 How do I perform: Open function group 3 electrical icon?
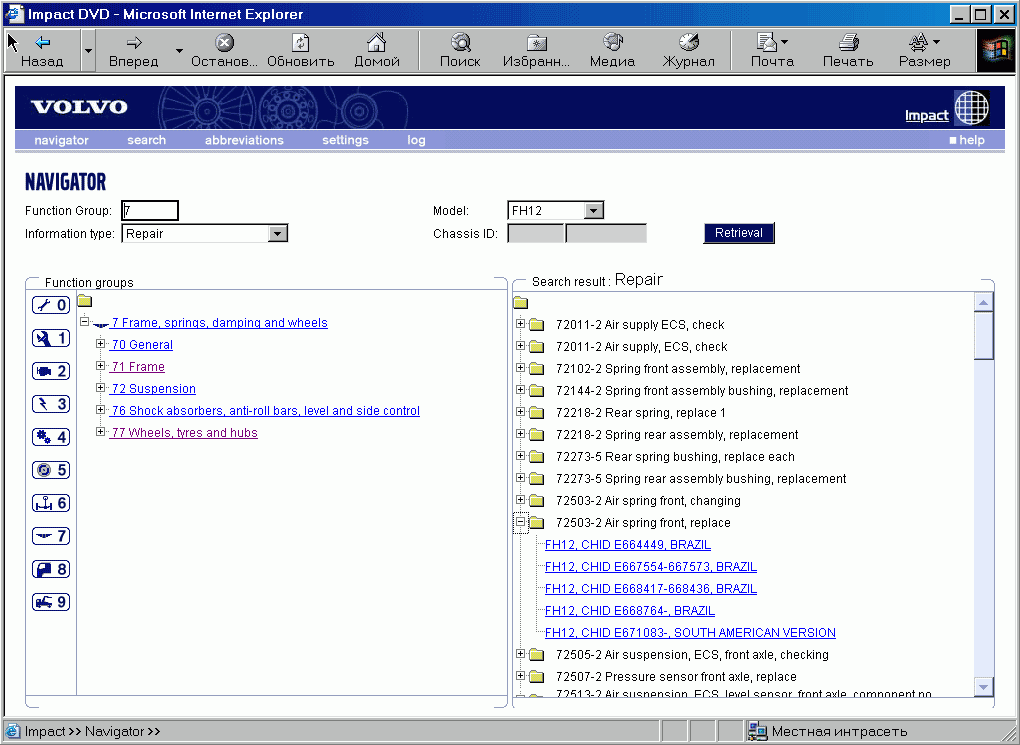pyautogui.click(x=51, y=404)
